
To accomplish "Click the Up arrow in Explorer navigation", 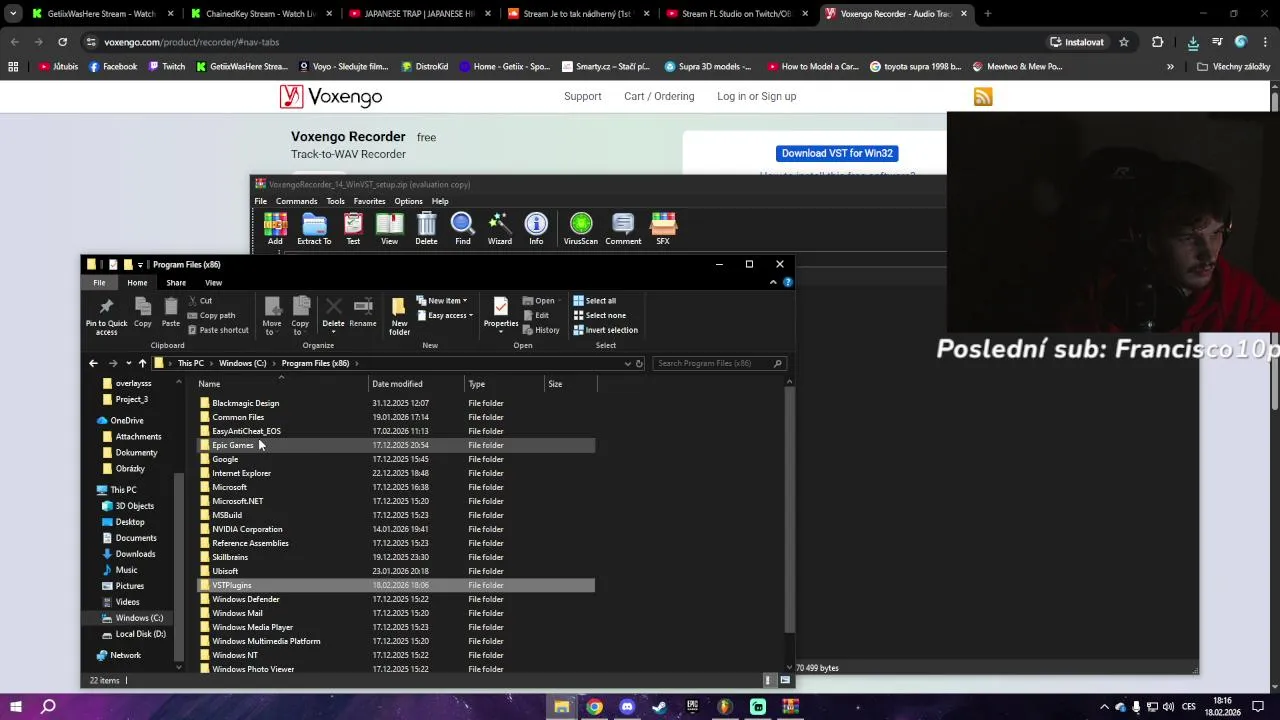I will coord(142,363).
